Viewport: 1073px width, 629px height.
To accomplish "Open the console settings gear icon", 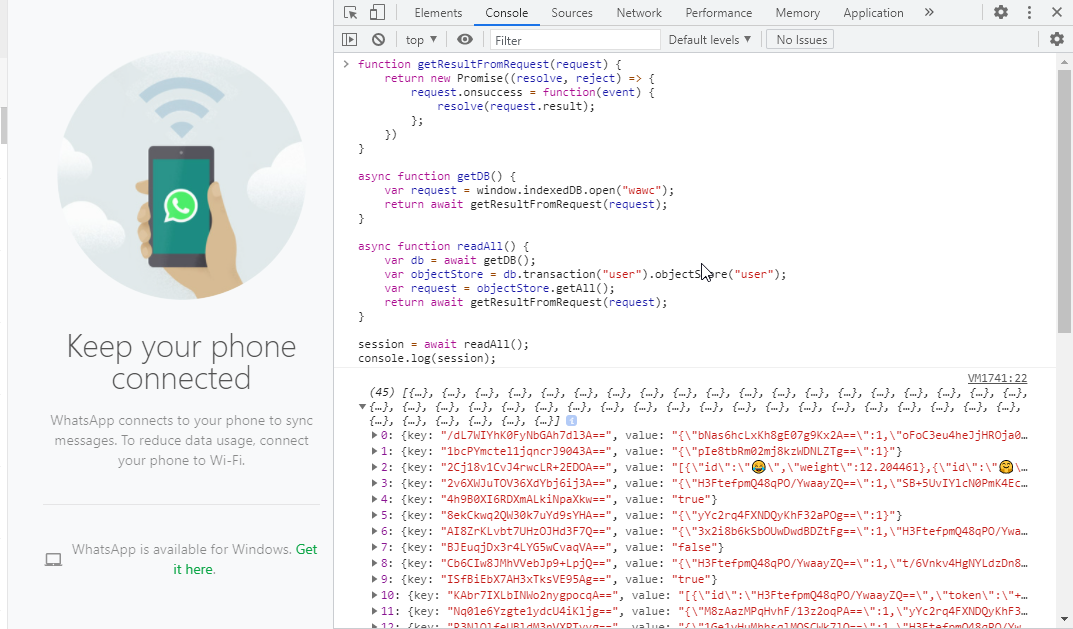I will click(x=1057, y=40).
